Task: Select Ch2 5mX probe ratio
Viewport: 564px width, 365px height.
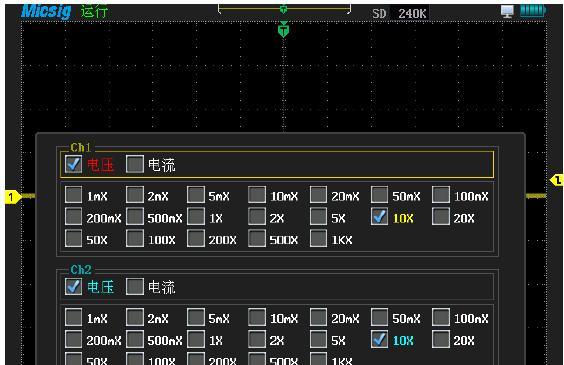Action: coord(196,317)
